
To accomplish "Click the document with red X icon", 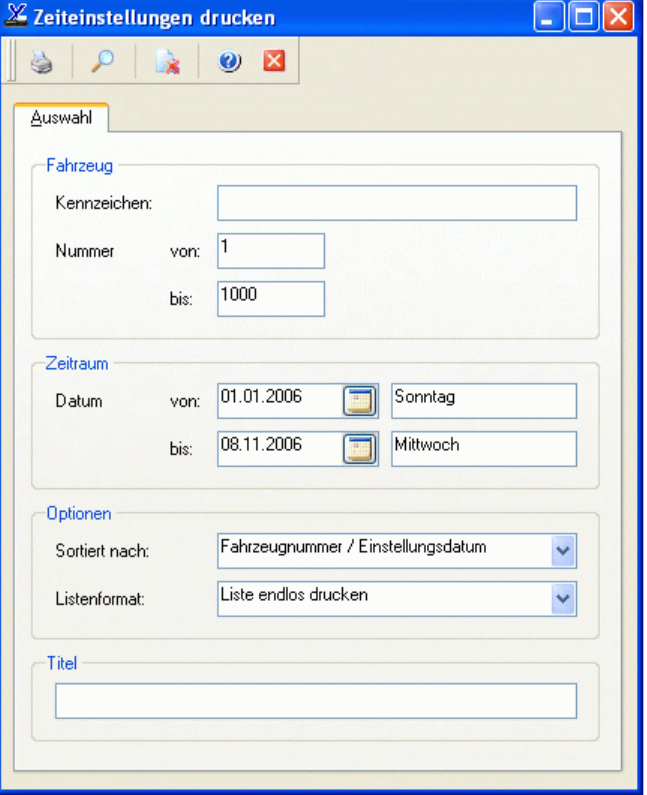I will click(166, 63).
